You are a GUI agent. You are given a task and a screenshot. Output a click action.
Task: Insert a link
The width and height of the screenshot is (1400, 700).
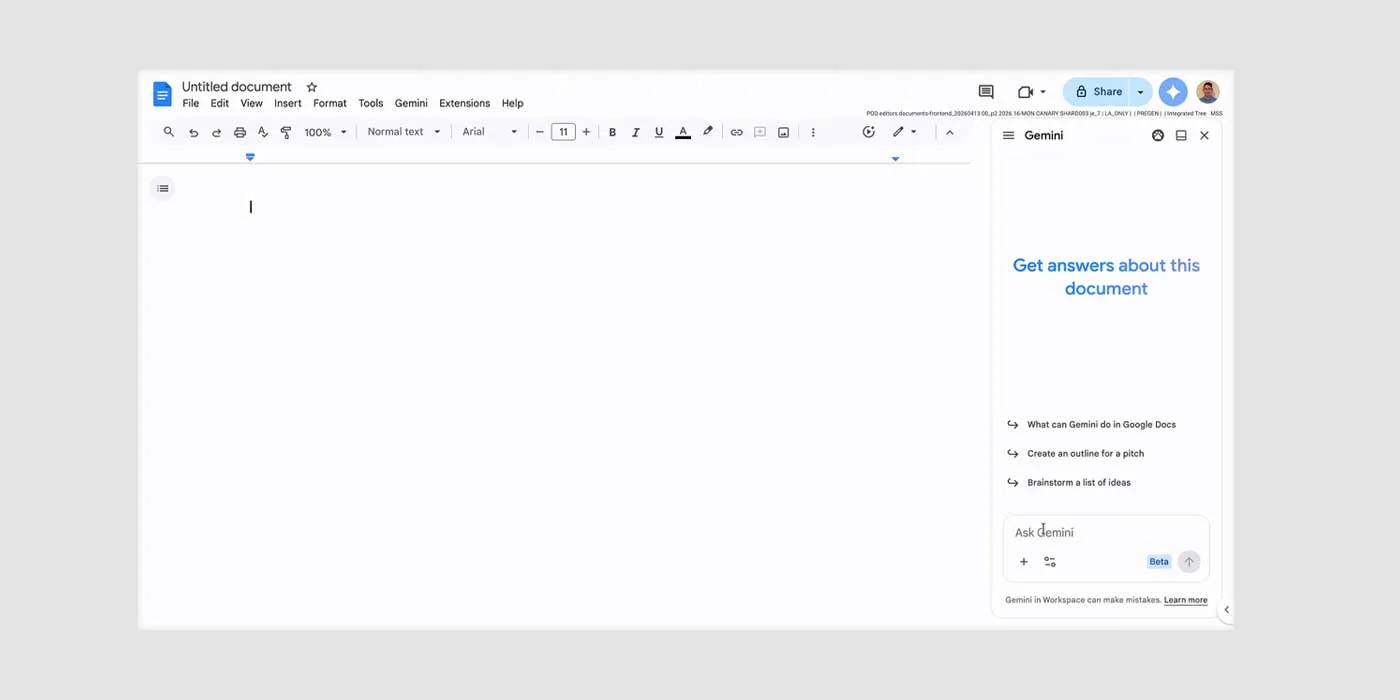[736, 132]
